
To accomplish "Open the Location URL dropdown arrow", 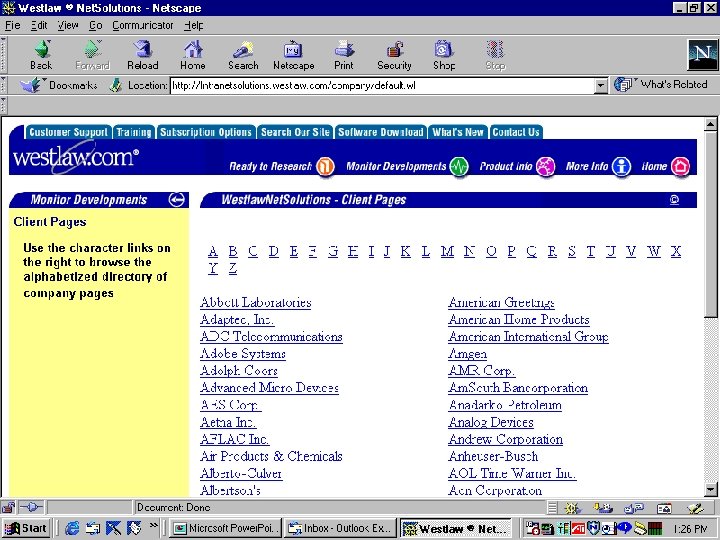I will pos(601,85).
